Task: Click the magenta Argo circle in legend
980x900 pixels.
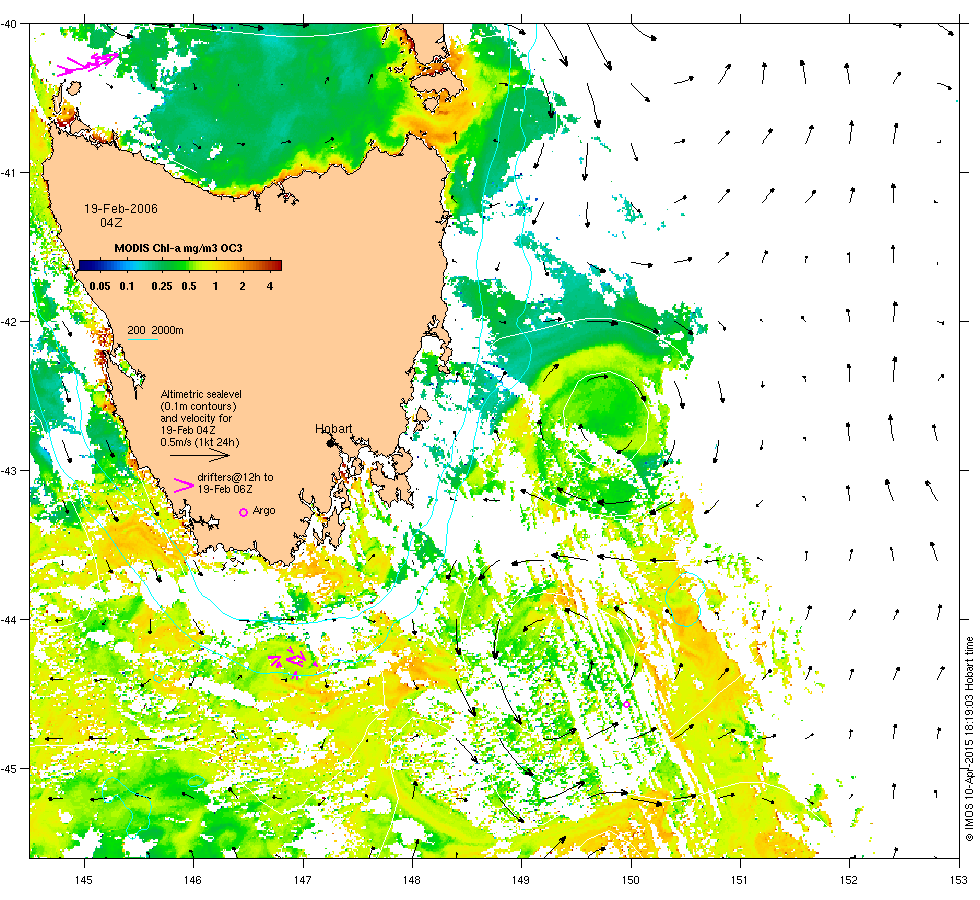Action: point(244,512)
